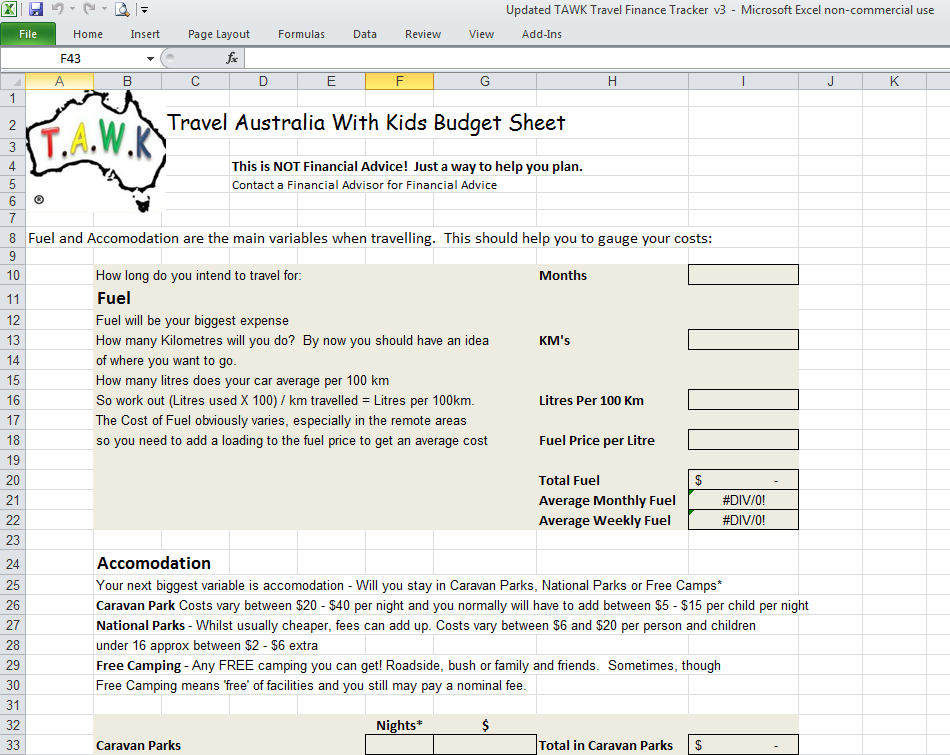
Task: Open Print Preview from Quick Access Toolbar
Action: click(x=122, y=10)
